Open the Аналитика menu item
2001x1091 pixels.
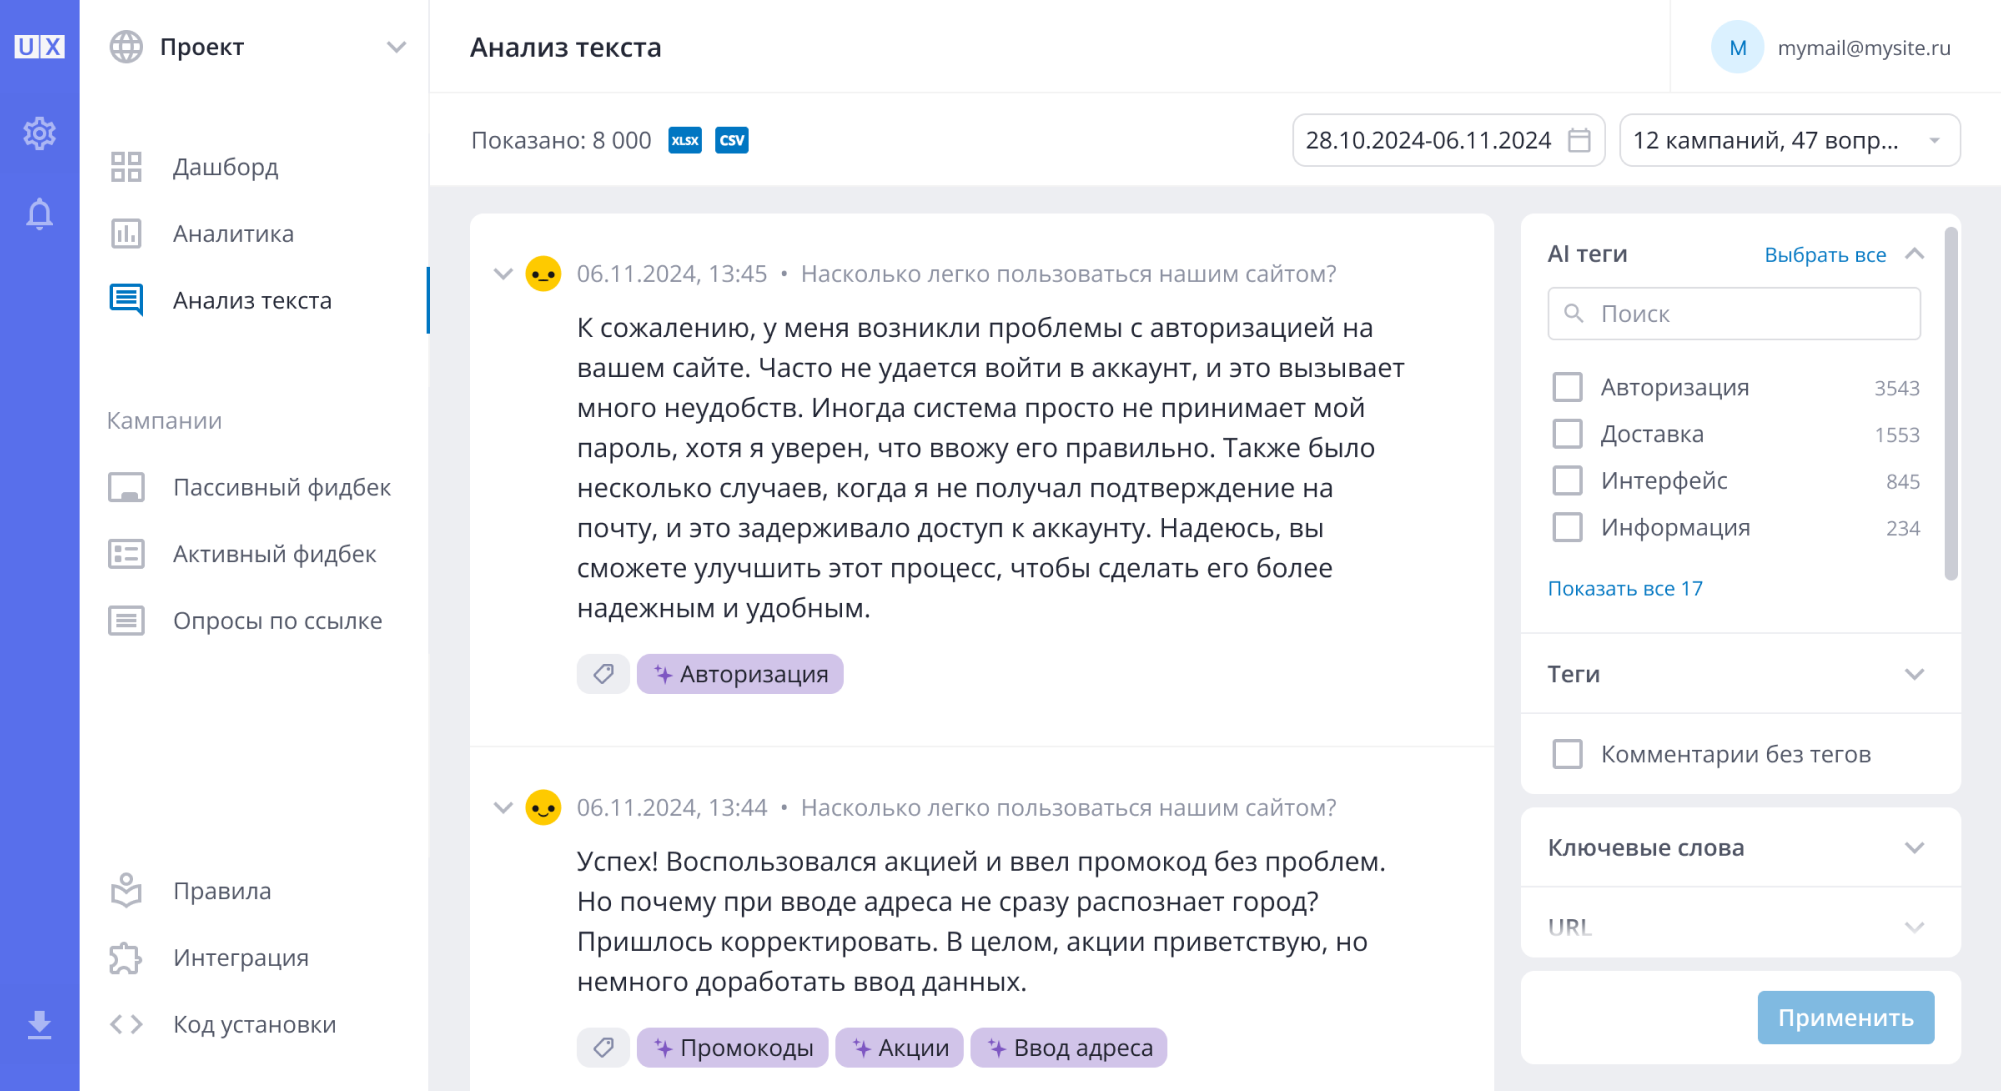click(x=233, y=234)
